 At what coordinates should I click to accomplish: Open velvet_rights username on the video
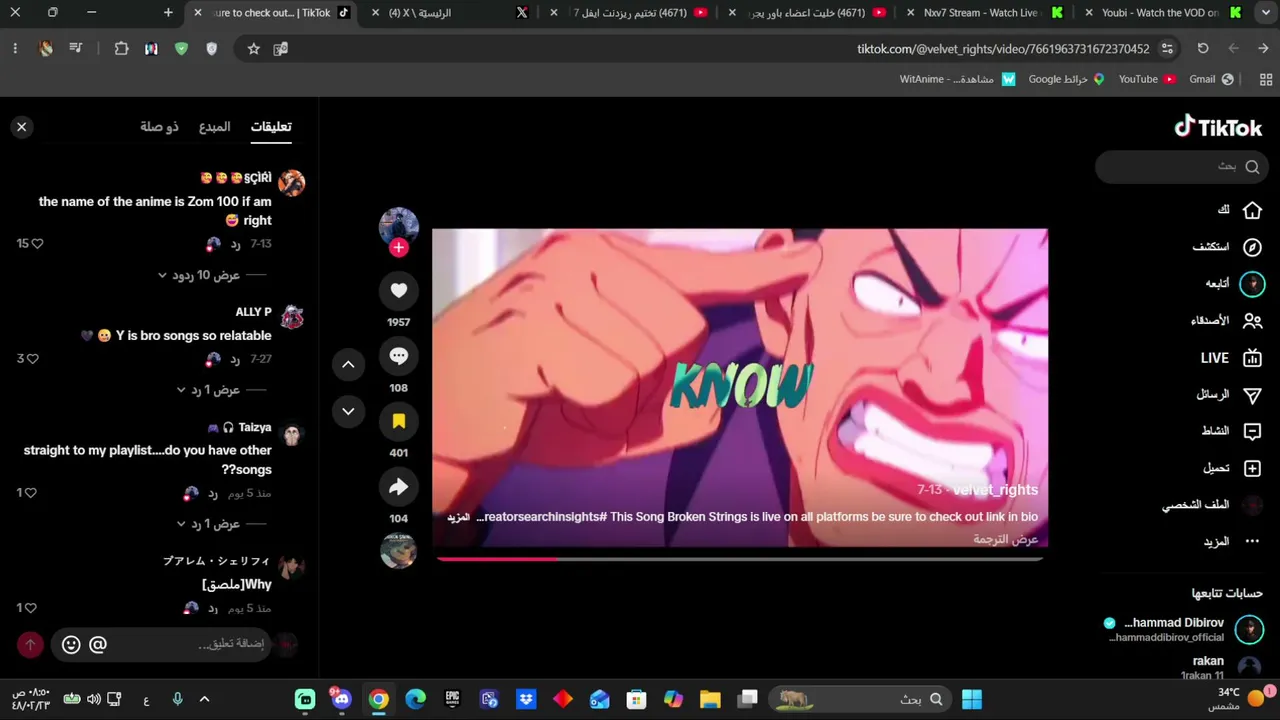pyautogui.click(x=995, y=490)
